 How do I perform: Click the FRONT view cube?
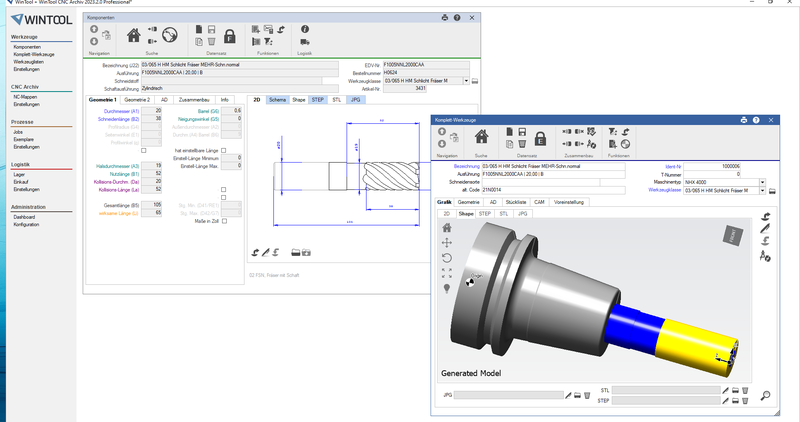click(x=733, y=235)
